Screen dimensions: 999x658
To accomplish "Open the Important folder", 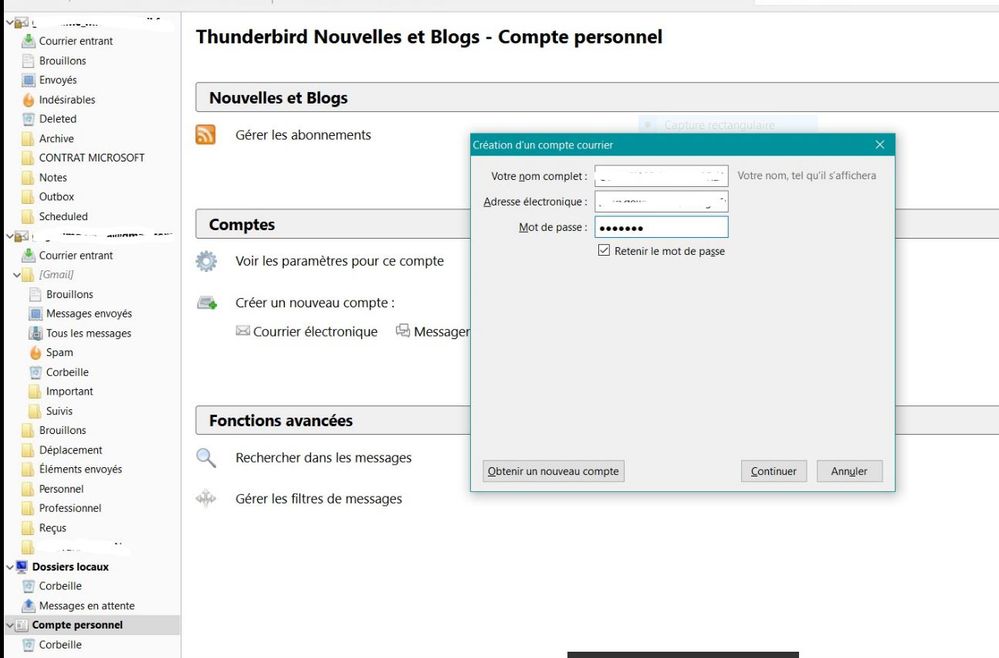I will tap(69, 391).
